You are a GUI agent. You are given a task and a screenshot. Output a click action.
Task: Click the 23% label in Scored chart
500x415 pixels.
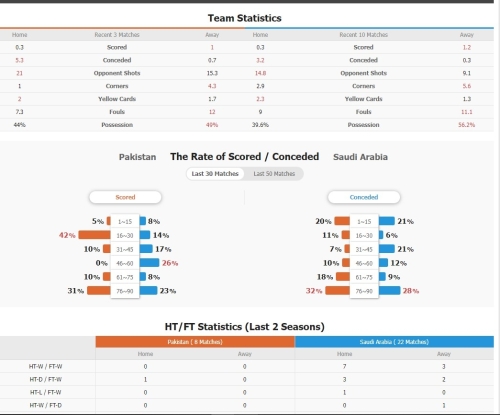pos(168,291)
